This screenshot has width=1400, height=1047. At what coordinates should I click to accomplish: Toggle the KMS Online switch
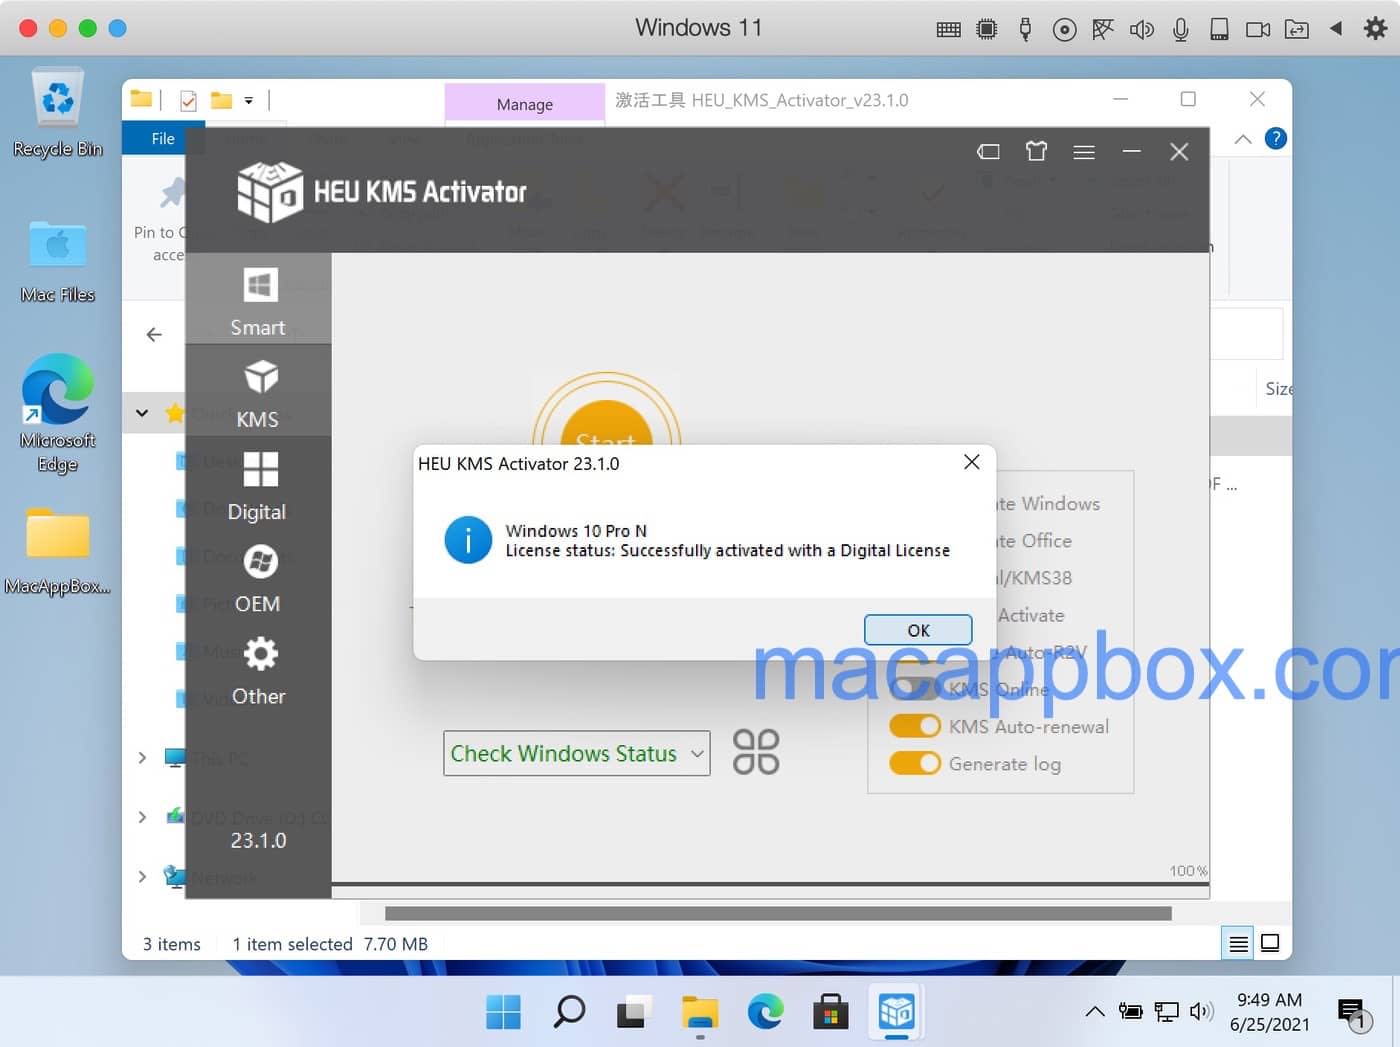(915, 688)
